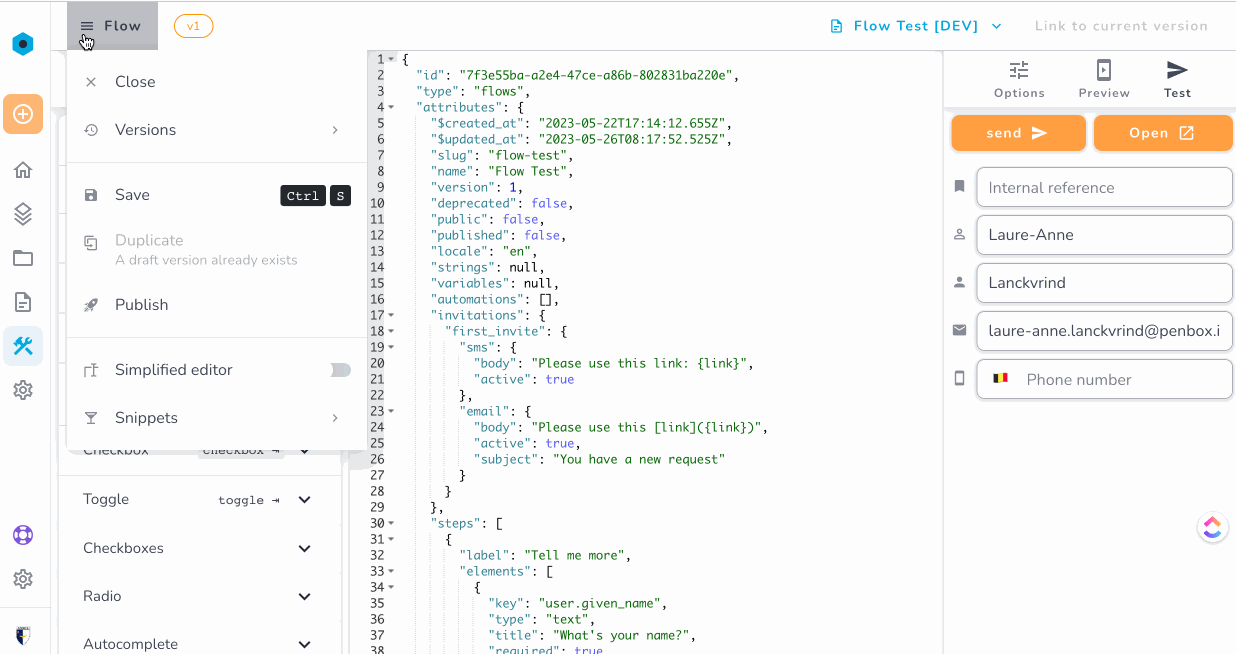The image size is (1236, 654).
Task: Click the envelope icon beside email field
Action: (960, 330)
